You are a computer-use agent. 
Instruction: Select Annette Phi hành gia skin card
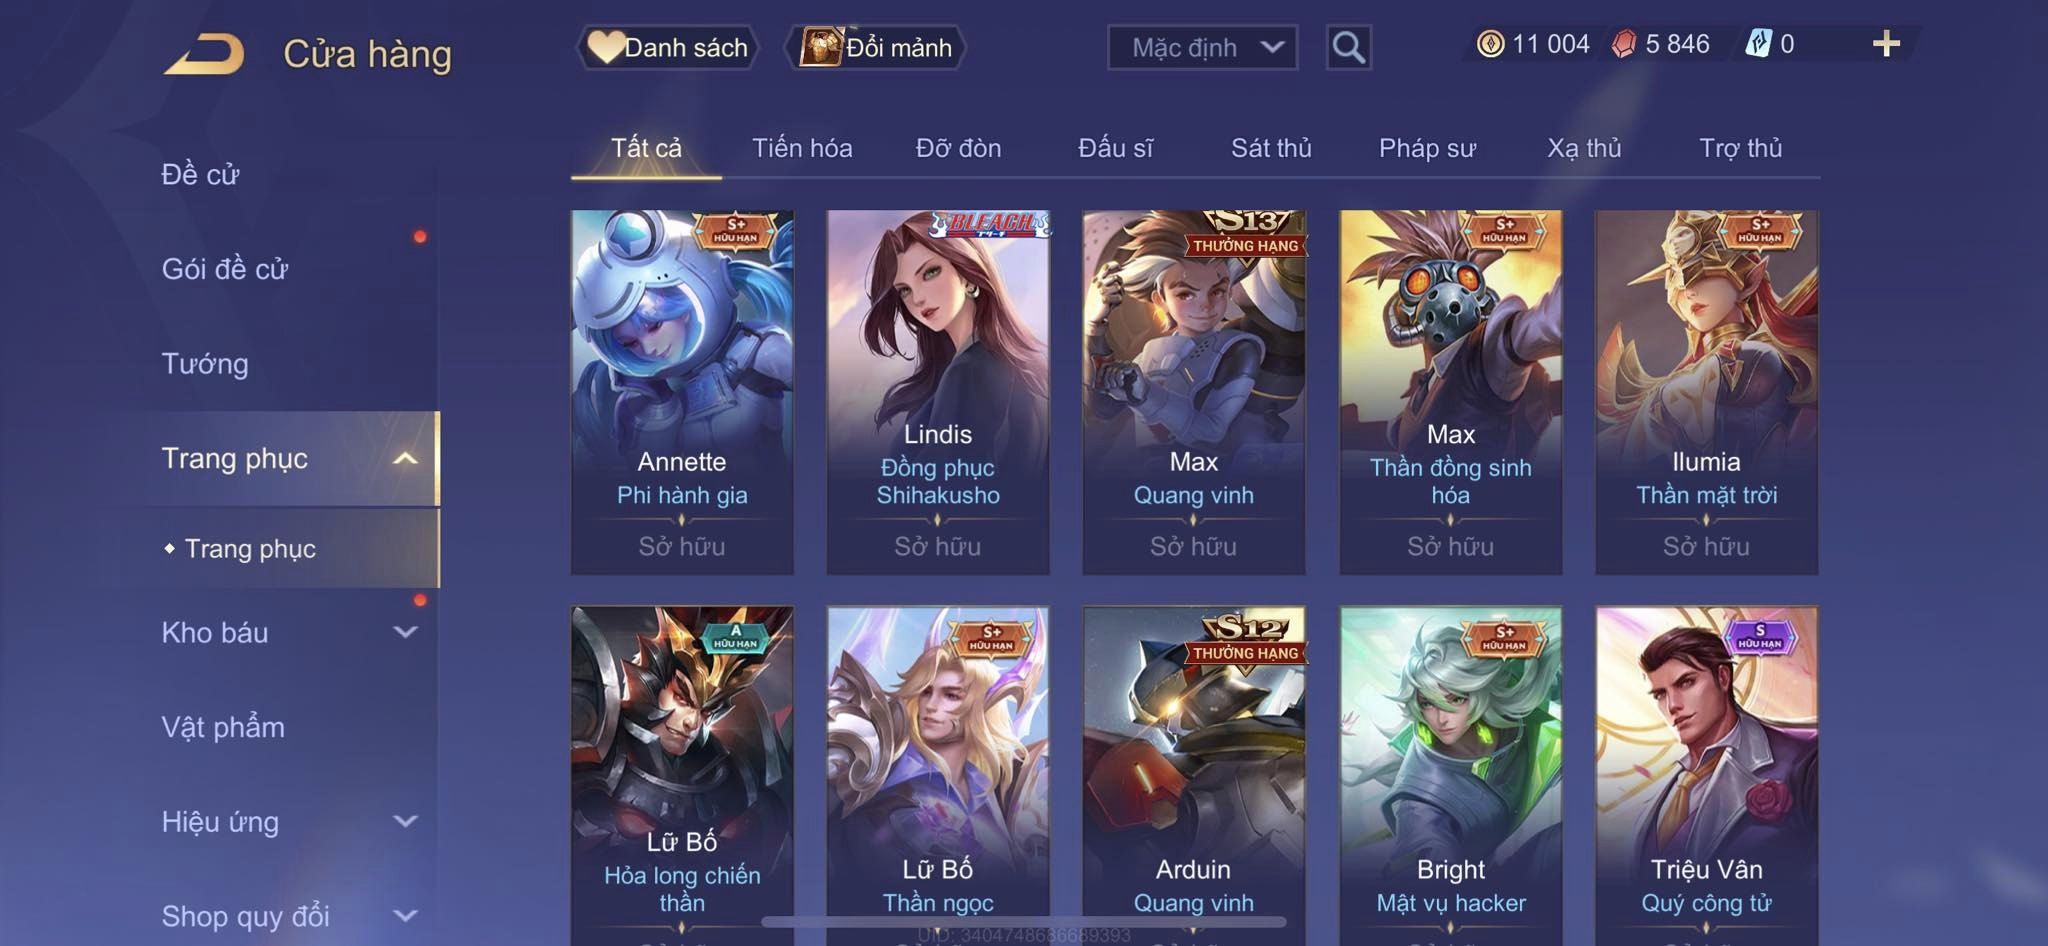click(x=682, y=392)
